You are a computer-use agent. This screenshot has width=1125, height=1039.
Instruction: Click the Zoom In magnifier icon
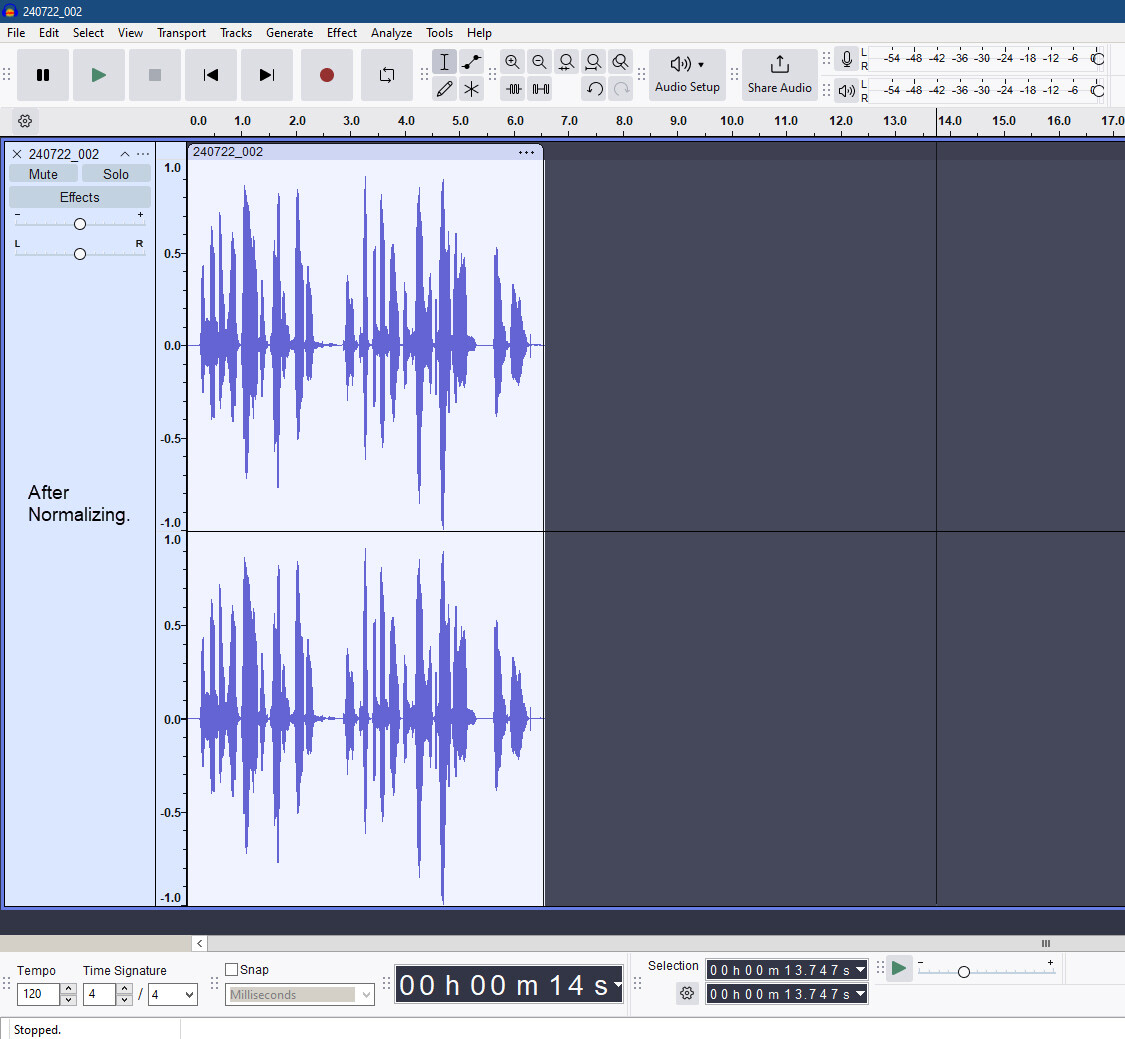512,62
